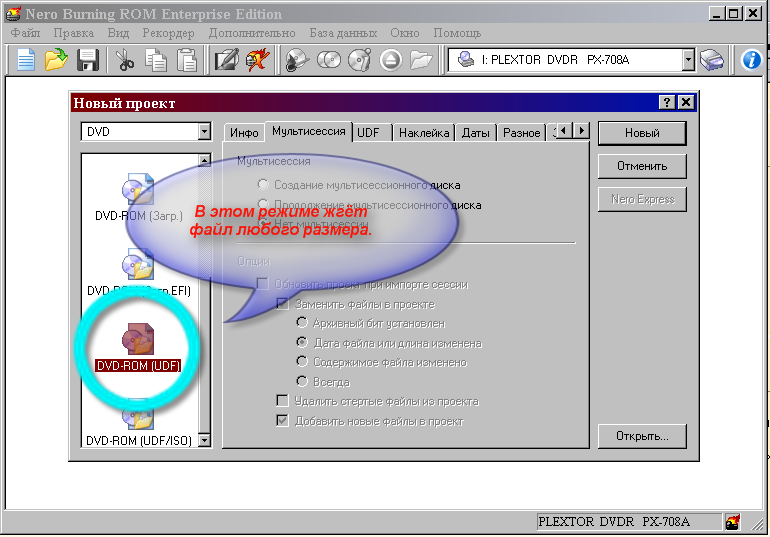This screenshot has height=537, width=770.
Task: Close the Новый проект dialog
Action: point(686,102)
